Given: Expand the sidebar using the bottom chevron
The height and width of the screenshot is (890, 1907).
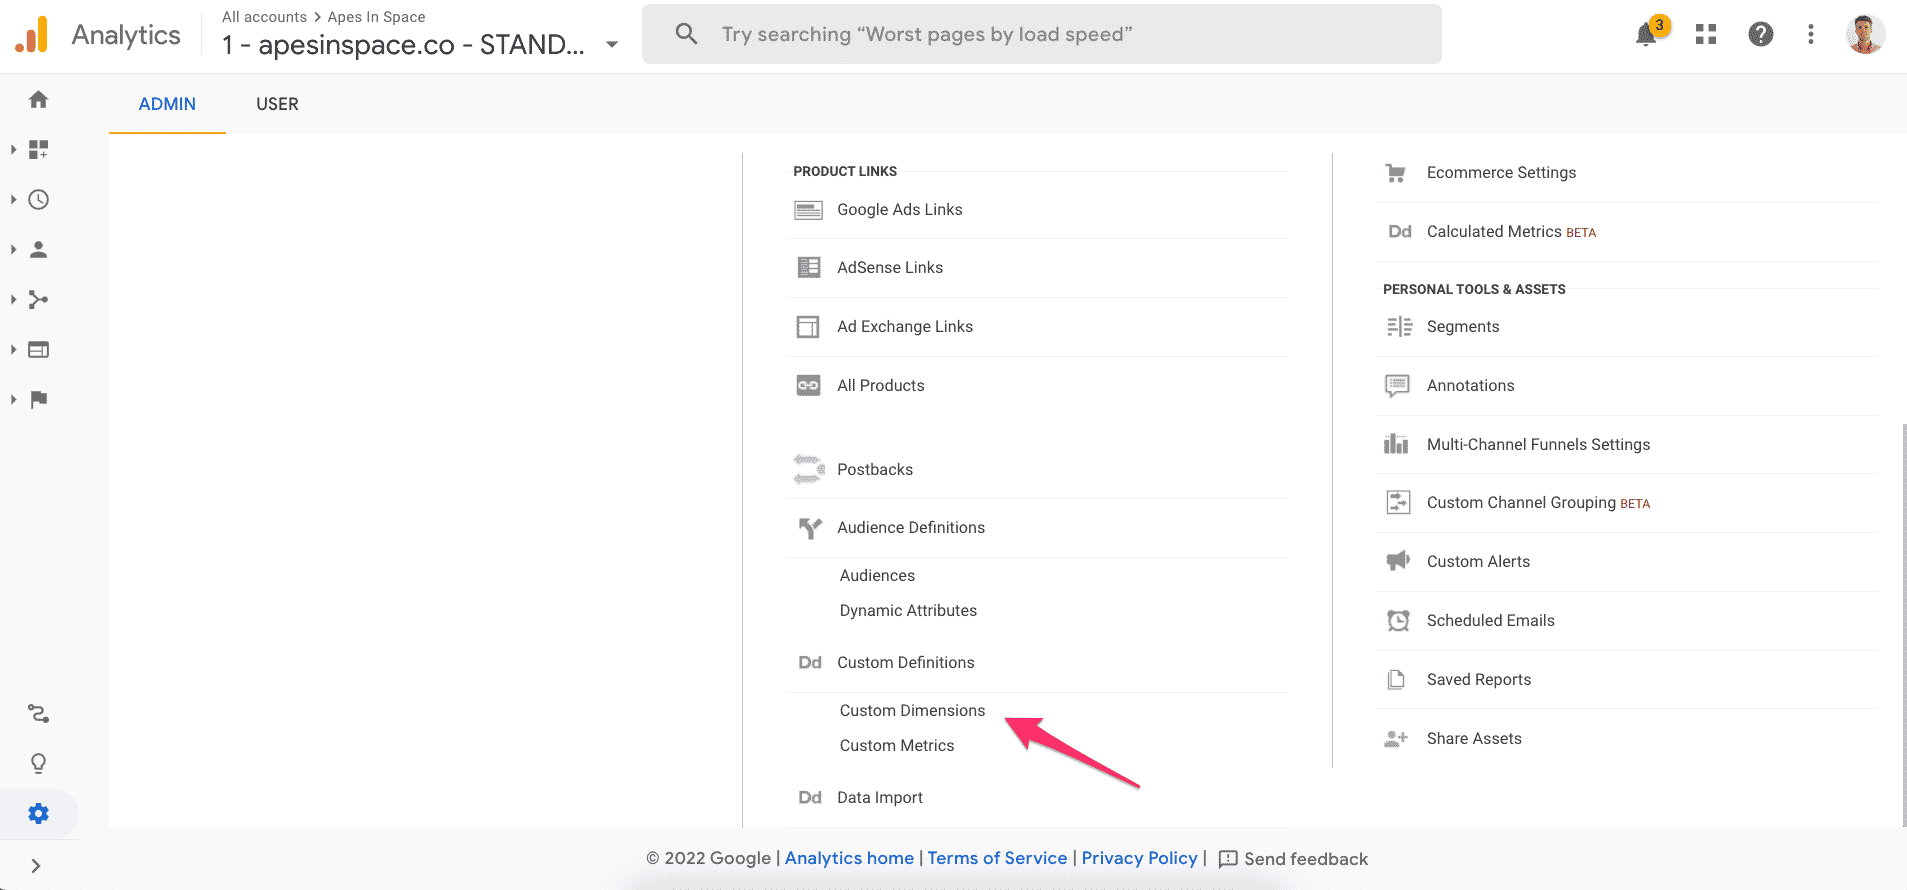Looking at the screenshot, I should (36, 866).
